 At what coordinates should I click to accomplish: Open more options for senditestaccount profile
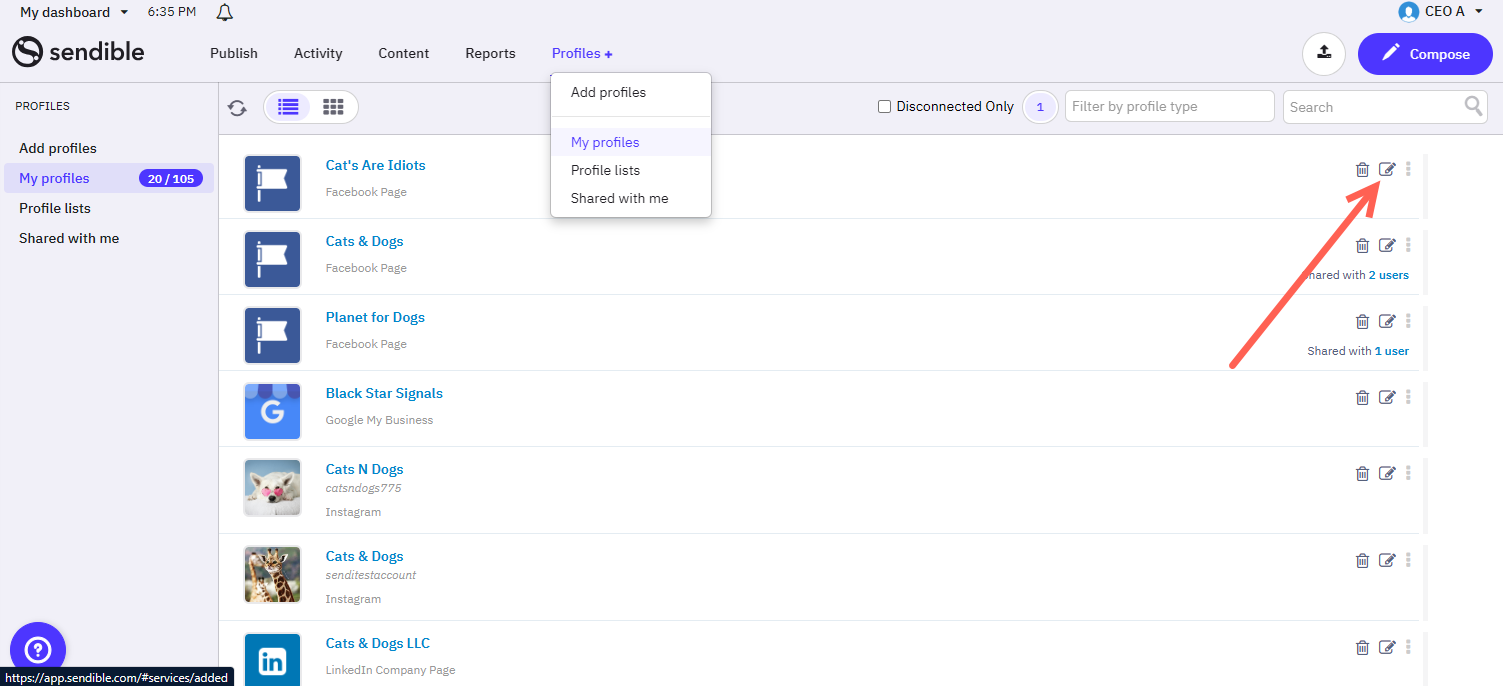pyautogui.click(x=1408, y=560)
